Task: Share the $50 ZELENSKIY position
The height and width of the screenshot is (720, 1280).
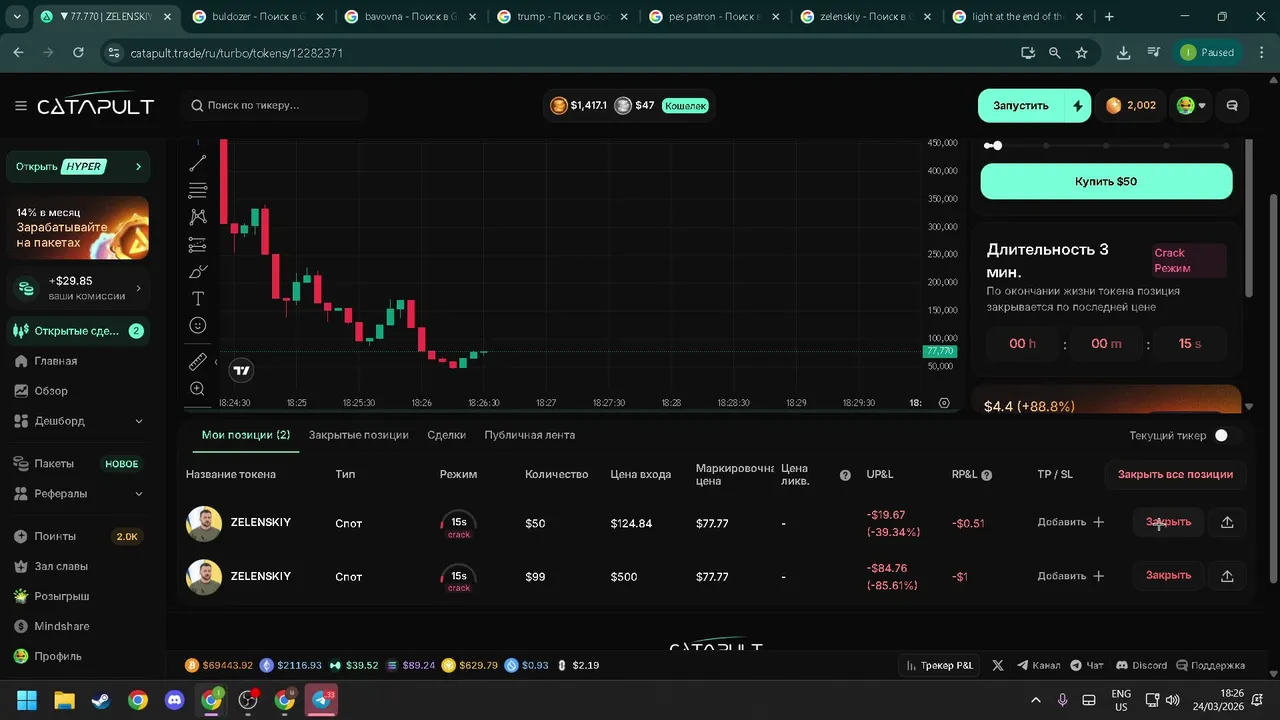Action: click(x=1227, y=522)
